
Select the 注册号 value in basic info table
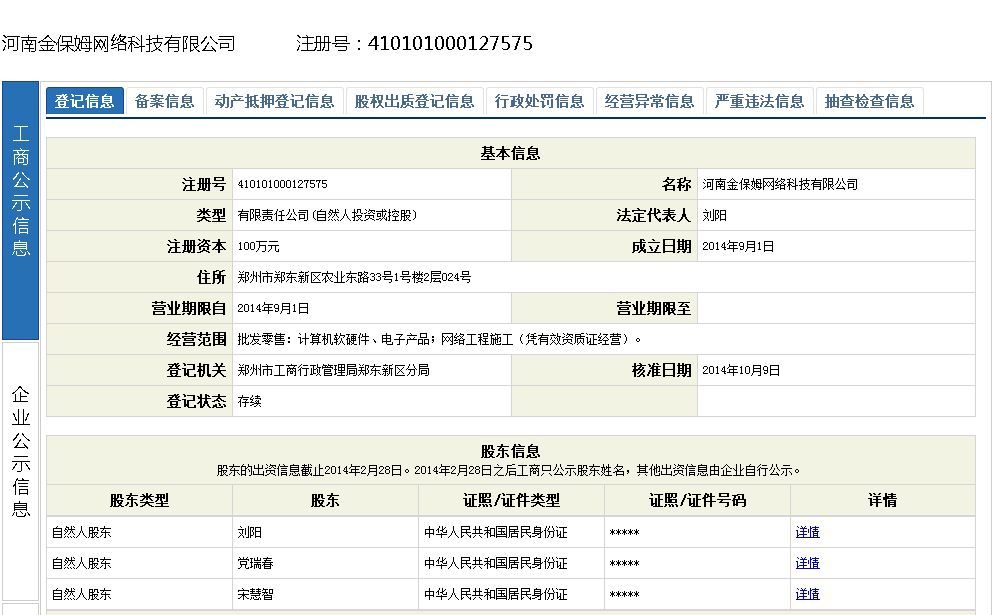283,184
